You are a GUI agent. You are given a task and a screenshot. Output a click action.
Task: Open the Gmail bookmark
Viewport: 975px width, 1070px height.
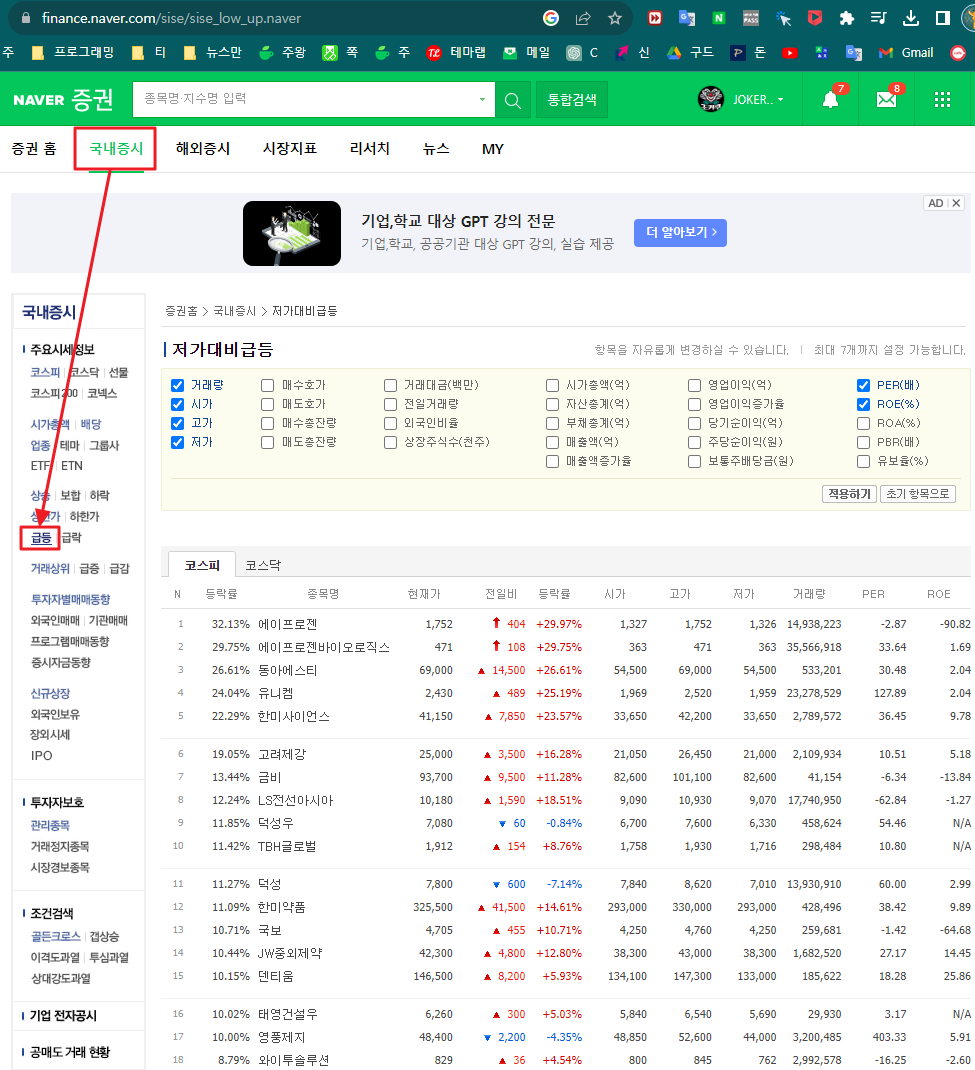pos(906,53)
